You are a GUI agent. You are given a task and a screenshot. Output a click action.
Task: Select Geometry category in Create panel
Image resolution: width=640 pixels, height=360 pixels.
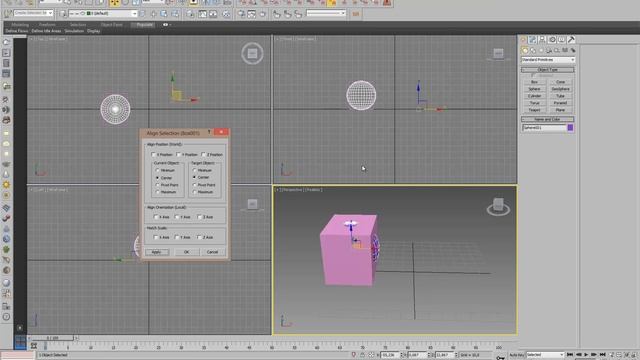(525, 50)
